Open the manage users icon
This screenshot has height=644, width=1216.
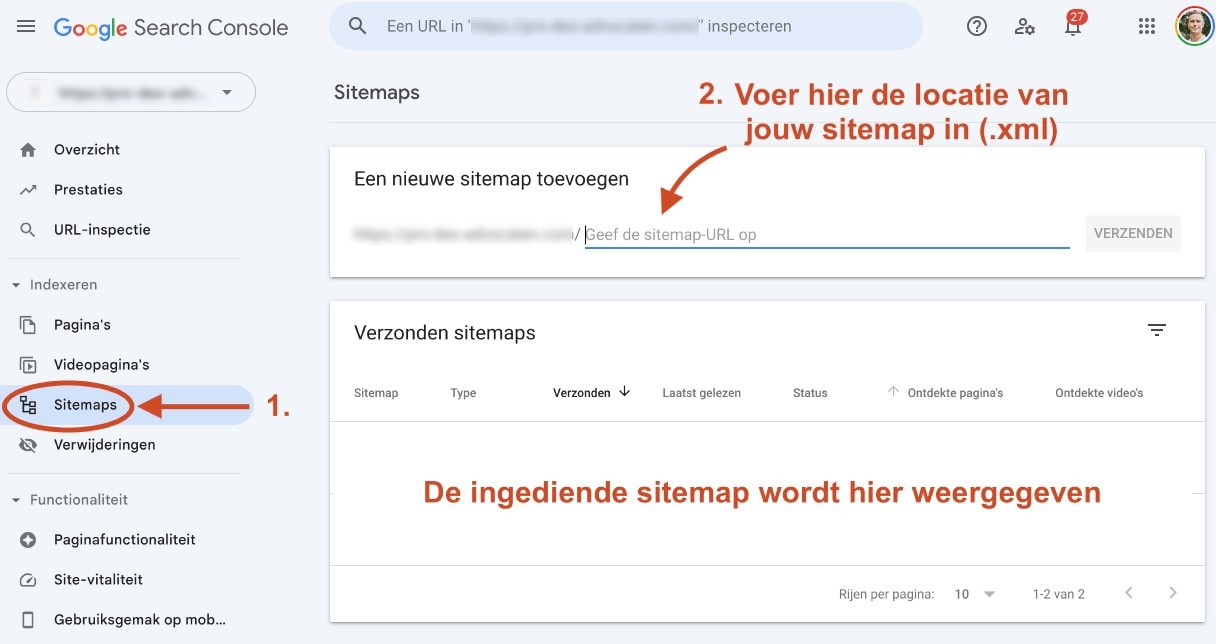click(x=1024, y=26)
